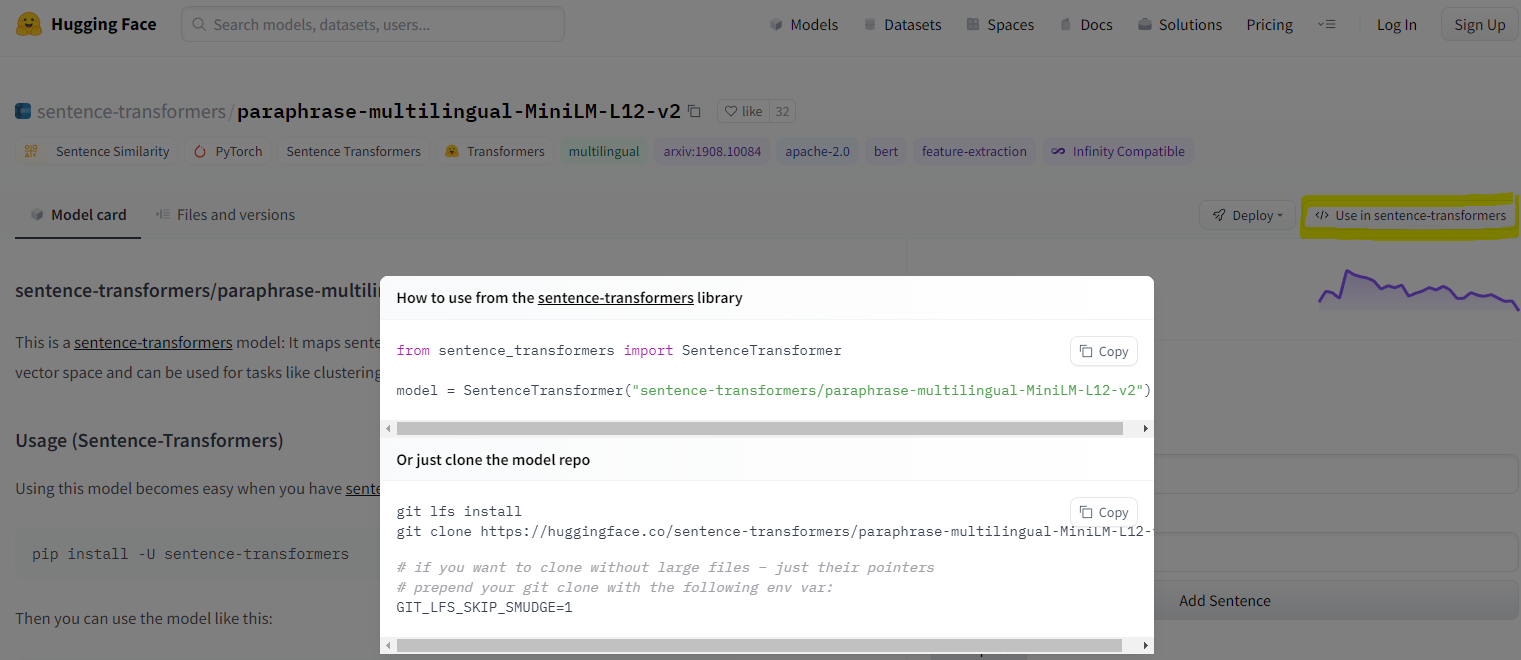1521x660 pixels.
Task: Open the Spaces navigation link
Action: [1000, 24]
